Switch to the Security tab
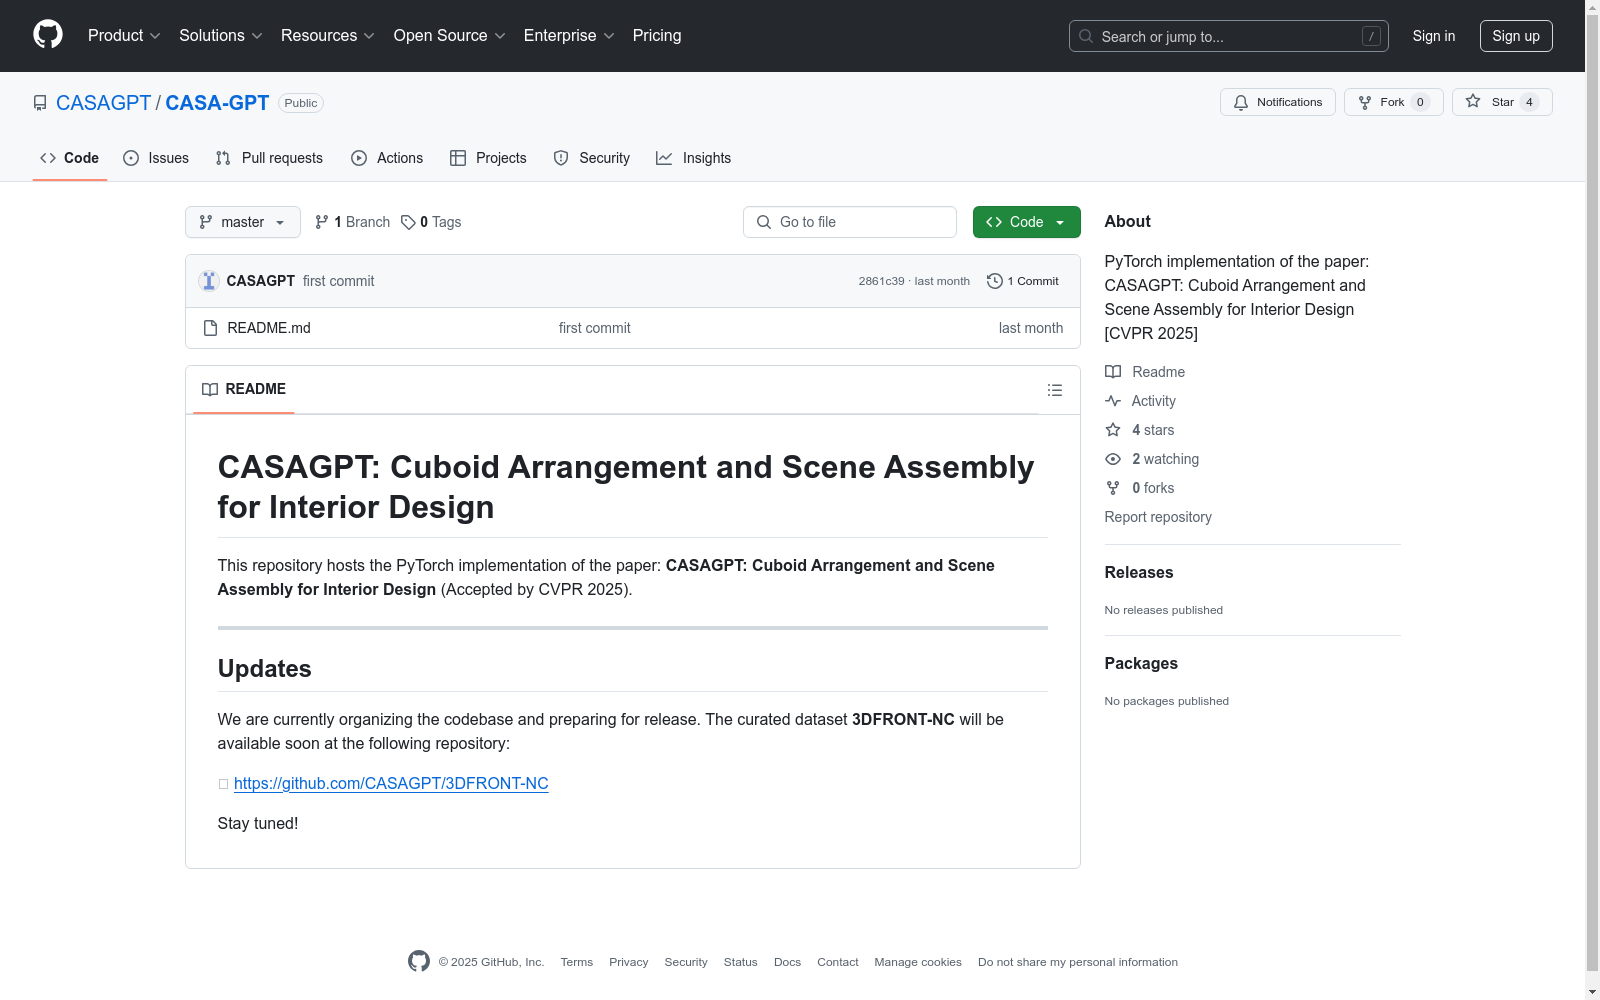This screenshot has height=1000, width=1600. [x=592, y=158]
